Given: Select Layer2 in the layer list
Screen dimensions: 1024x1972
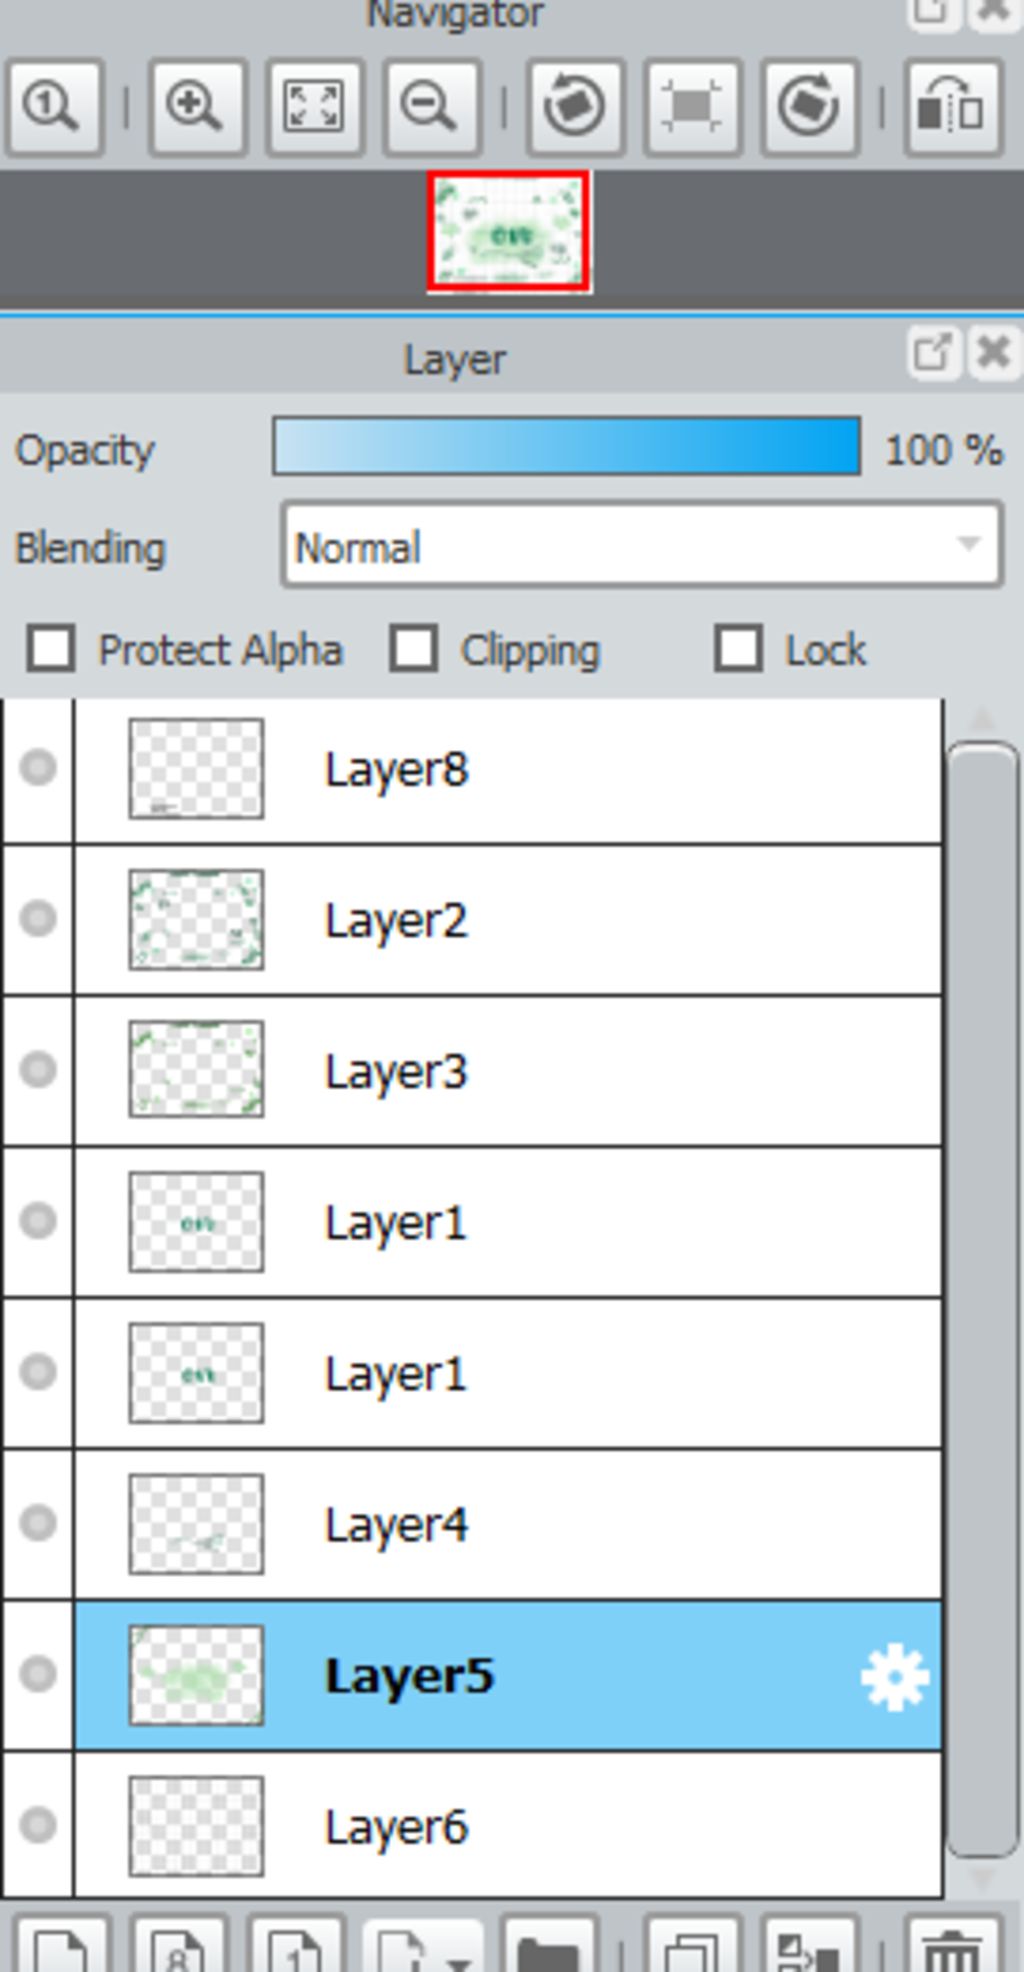Looking at the screenshot, I should pos(508,920).
